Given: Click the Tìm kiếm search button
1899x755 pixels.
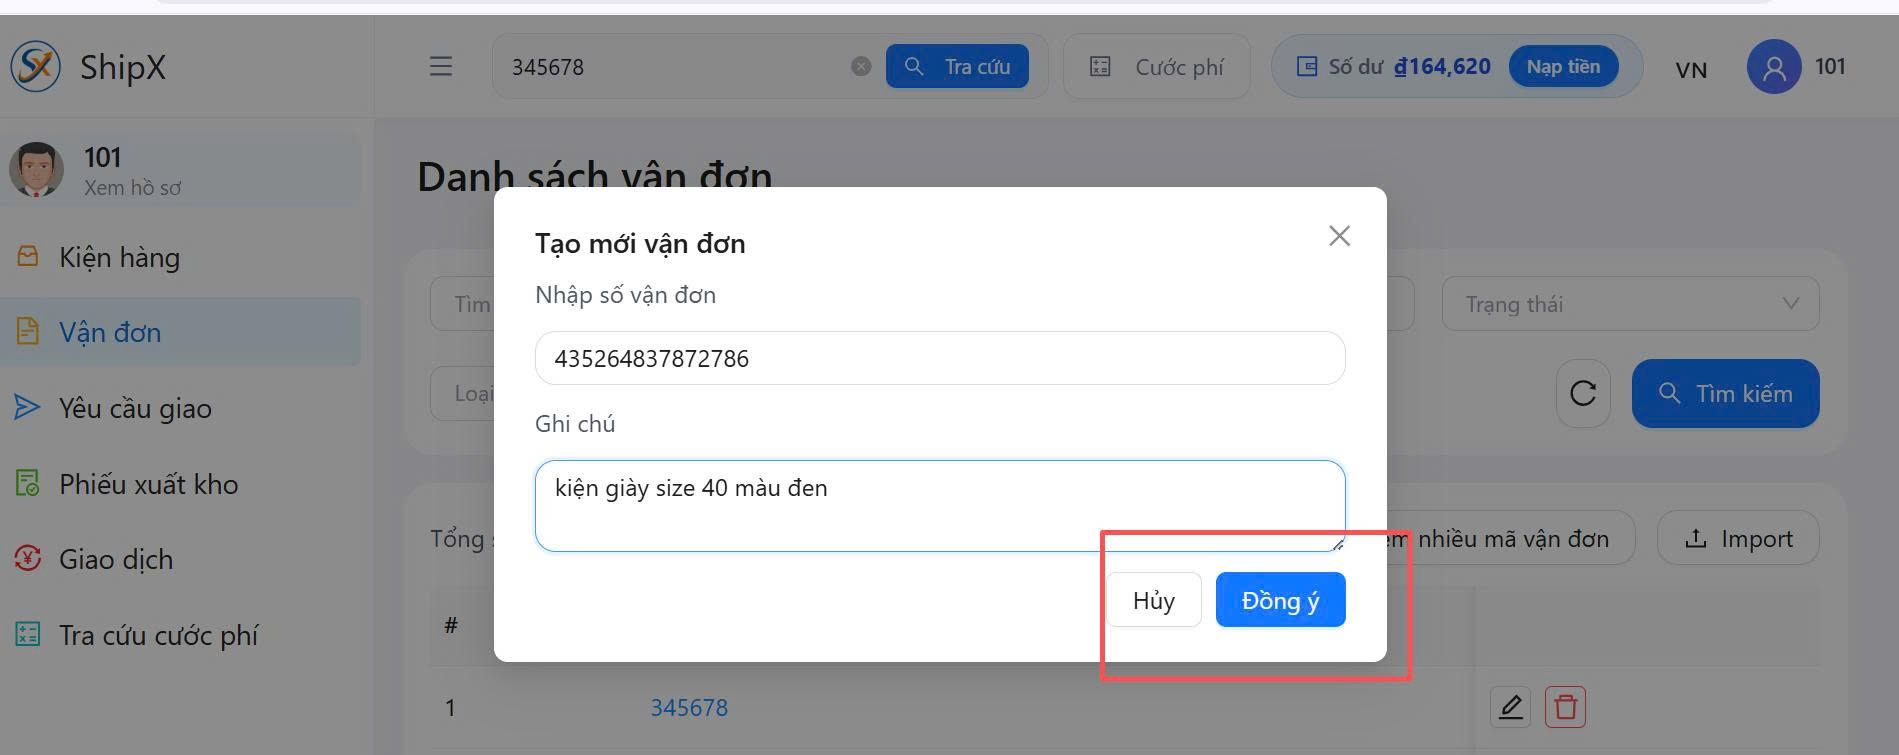Looking at the screenshot, I should [1725, 393].
